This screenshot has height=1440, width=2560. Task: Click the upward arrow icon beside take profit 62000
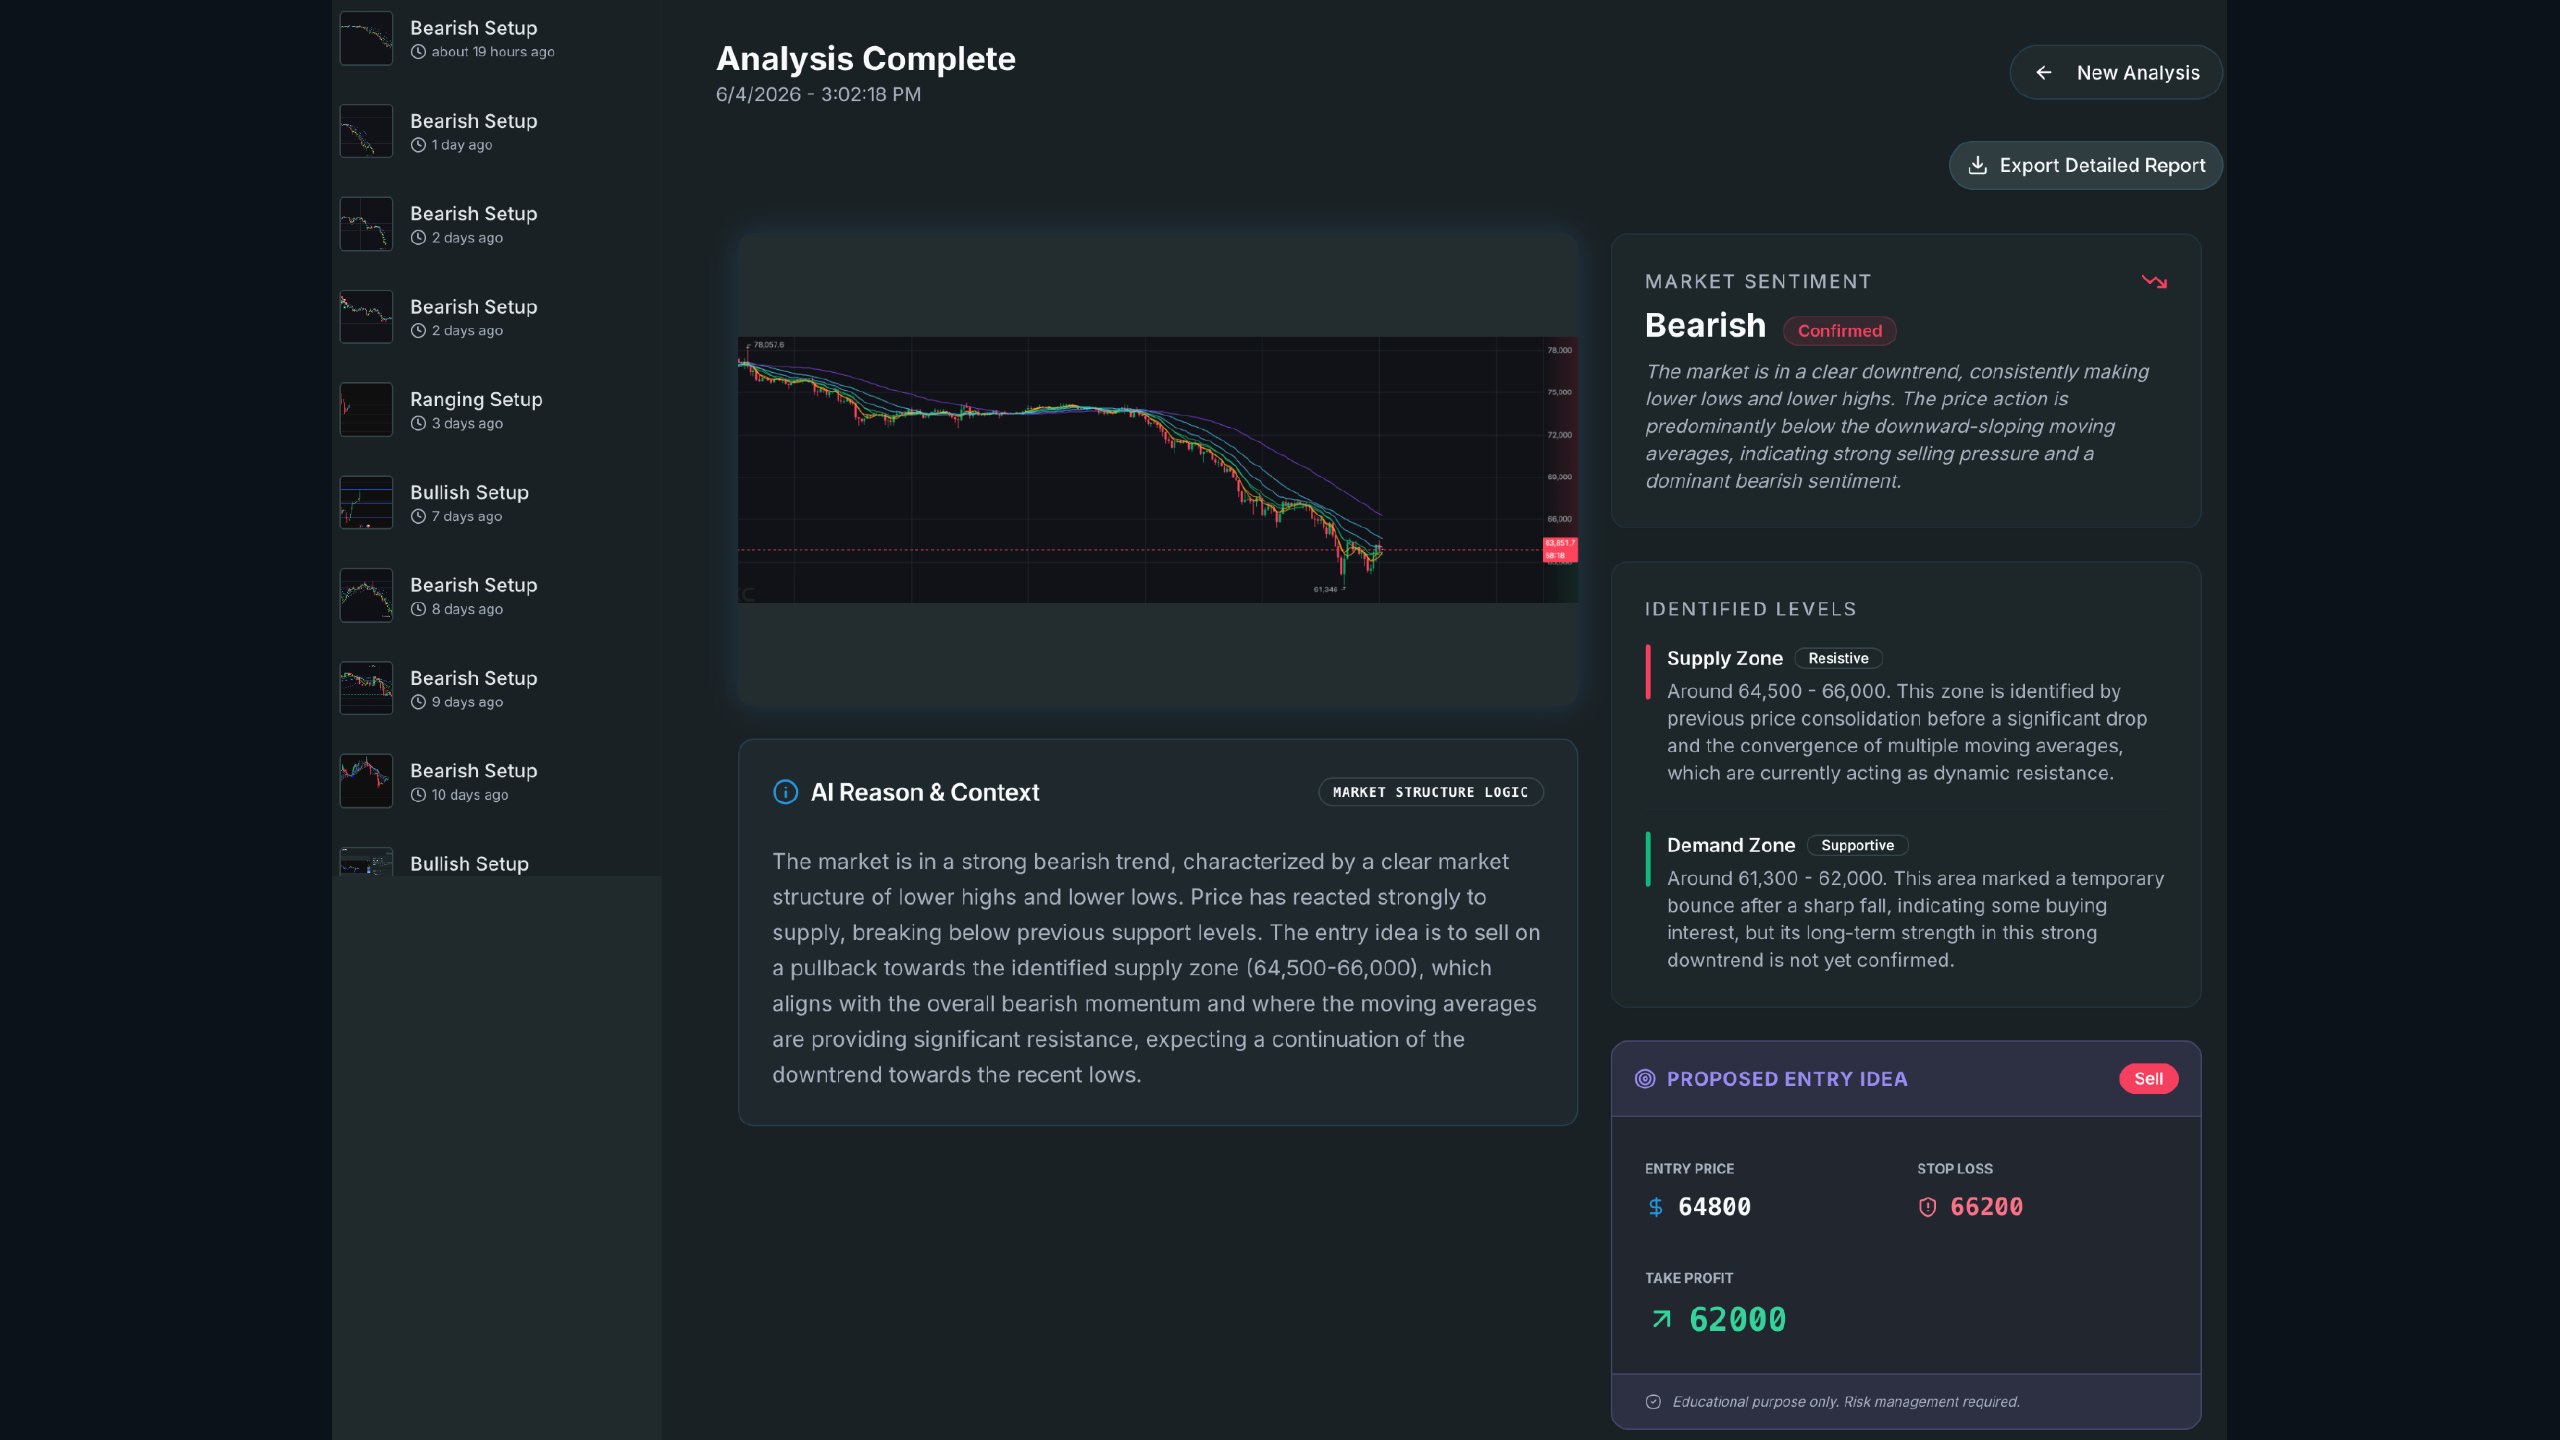[1661, 1319]
